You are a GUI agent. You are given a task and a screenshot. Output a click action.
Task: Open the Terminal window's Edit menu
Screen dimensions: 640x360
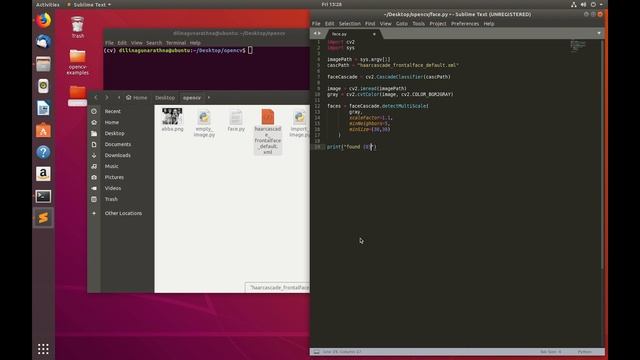click(122, 43)
